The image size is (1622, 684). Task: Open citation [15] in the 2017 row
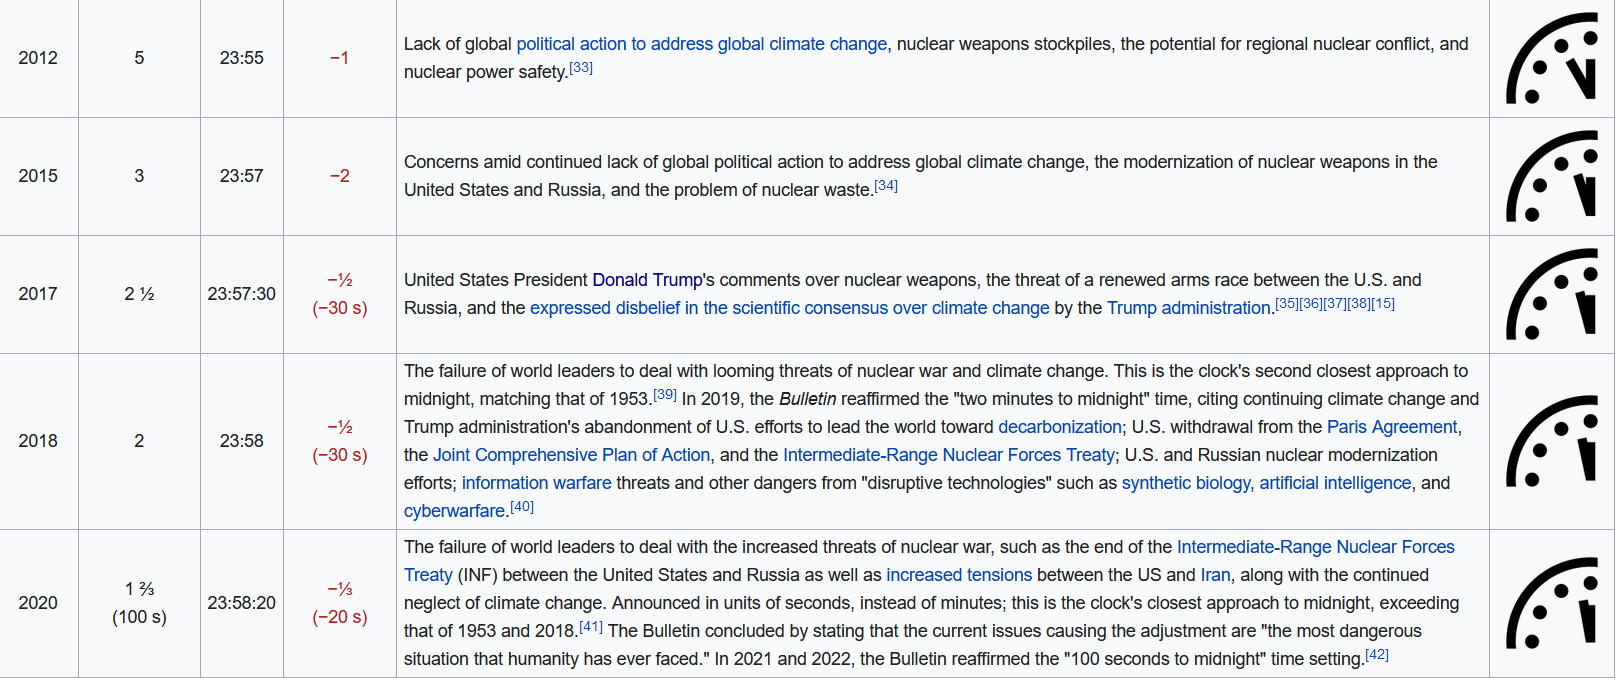1383,303
